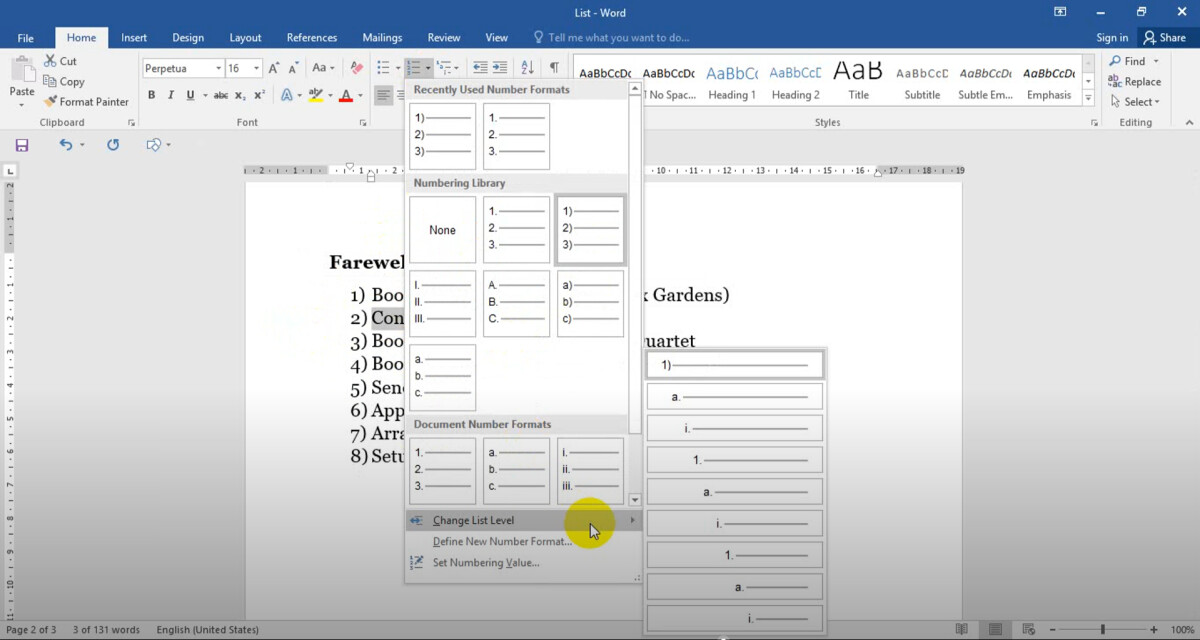This screenshot has width=1200, height=640.
Task: Toggle Italic formatting
Action: click(171, 95)
